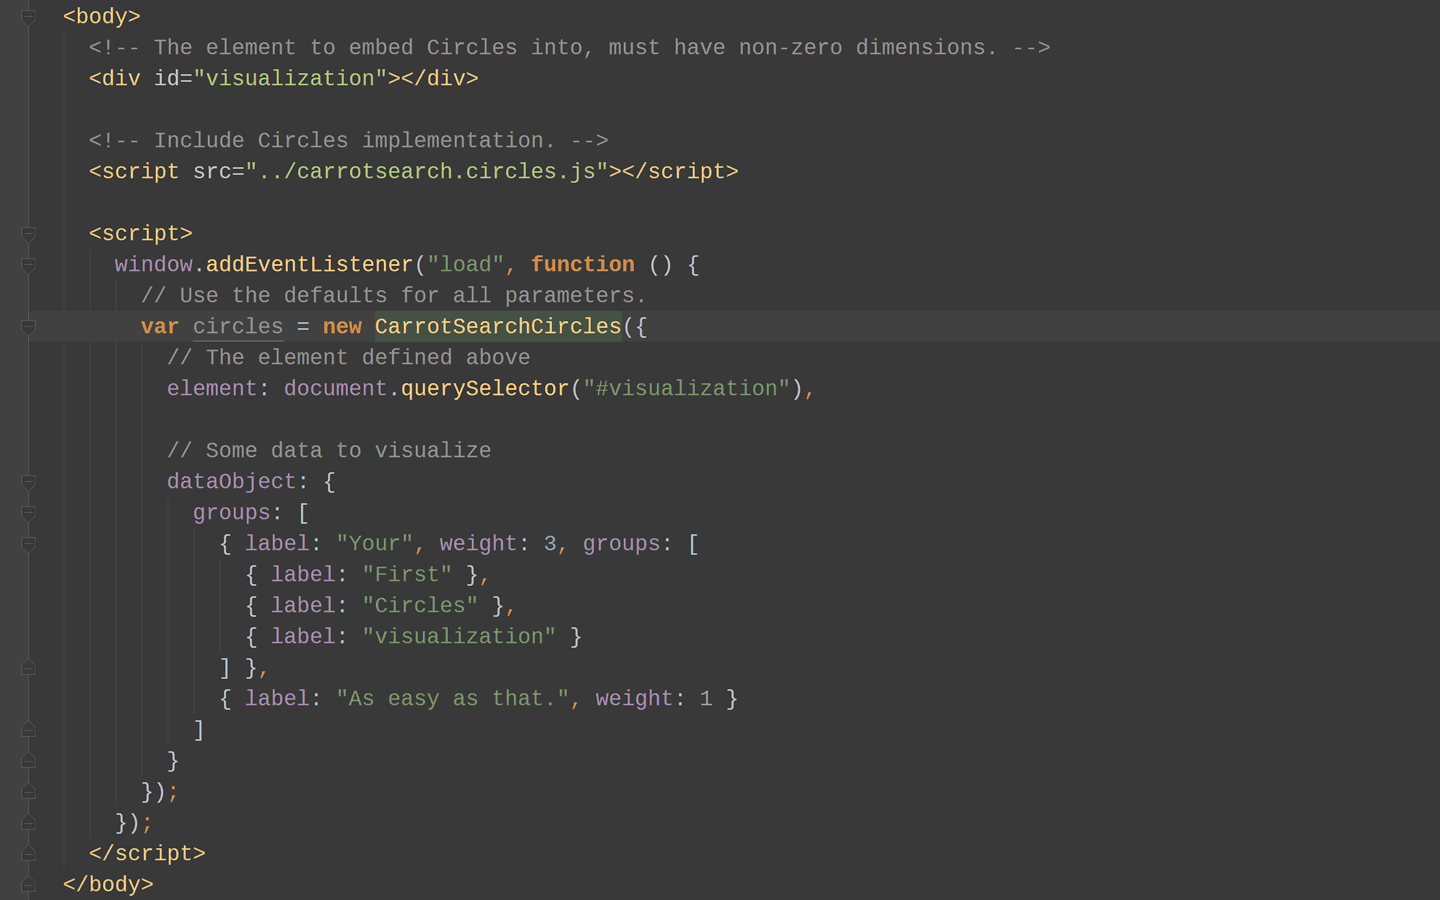Image resolution: width=1440 pixels, height=900 pixels.
Task: Click fold end marker beside </body> line
Action: point(28,884)
